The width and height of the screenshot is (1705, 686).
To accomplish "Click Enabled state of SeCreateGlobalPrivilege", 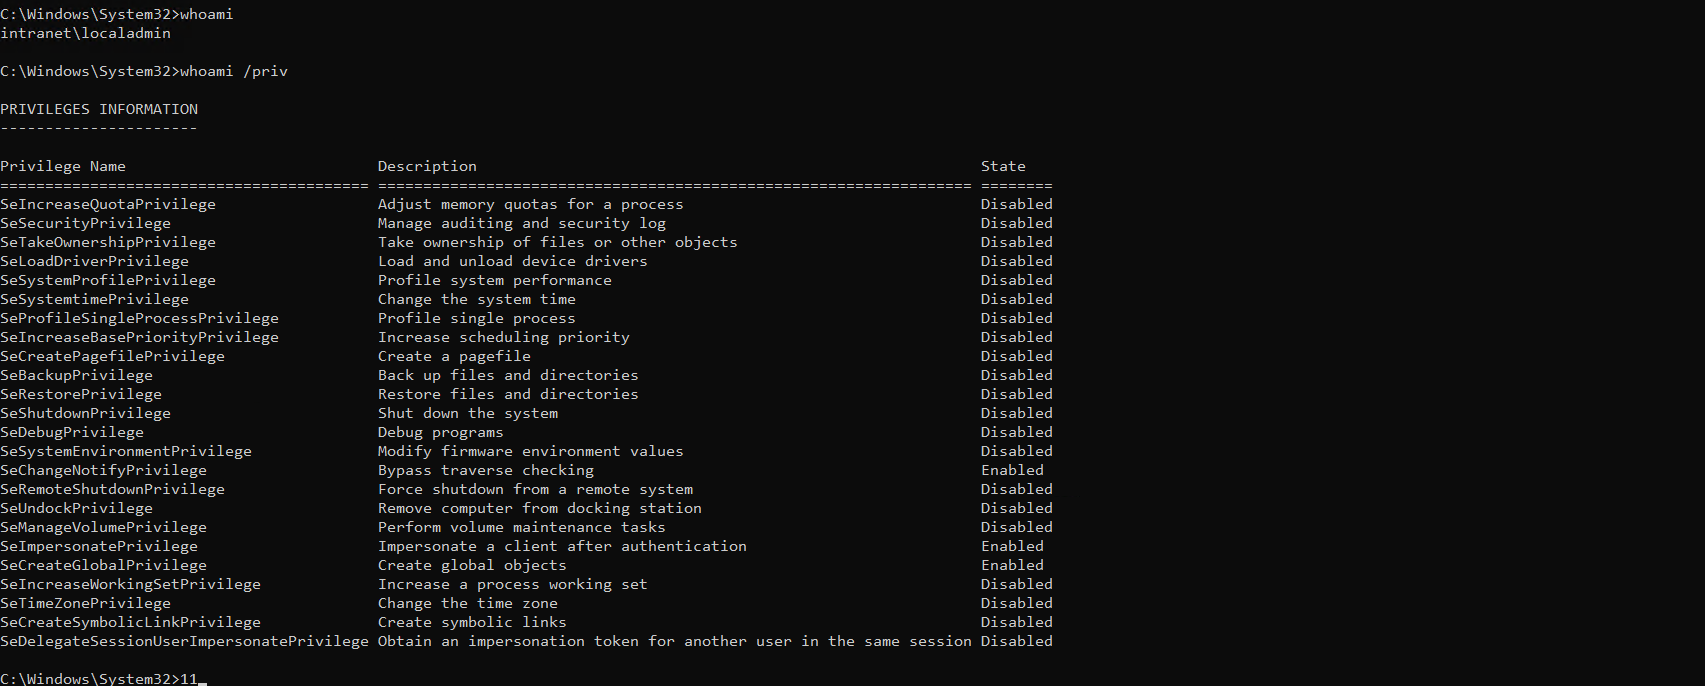I will pyautogui.click(x=1012, y=565).
